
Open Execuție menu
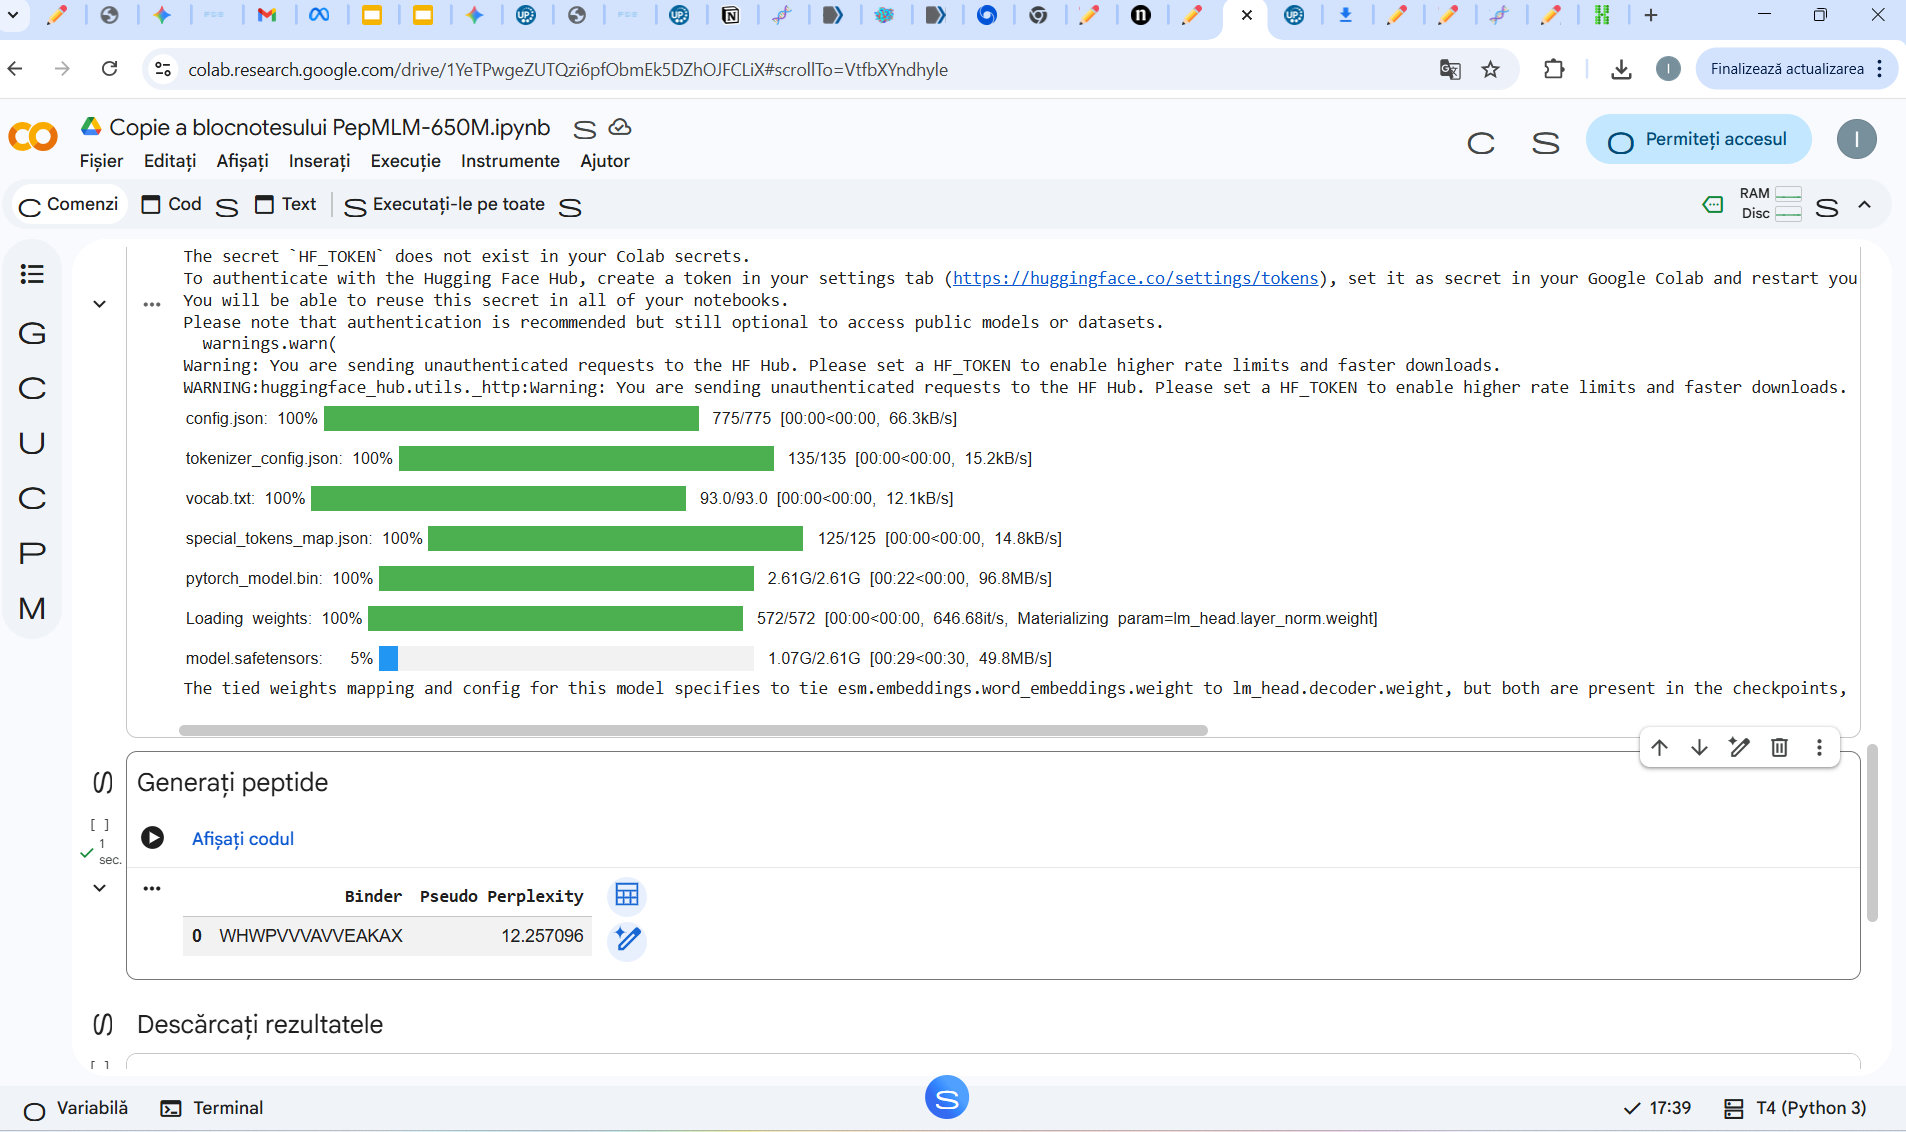[405, 161]
